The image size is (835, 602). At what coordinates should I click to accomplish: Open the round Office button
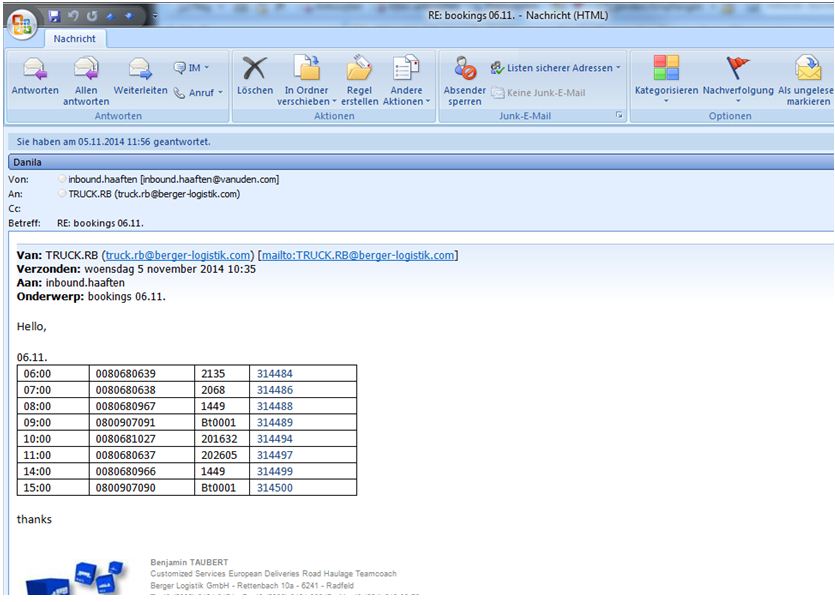[22, 24]
